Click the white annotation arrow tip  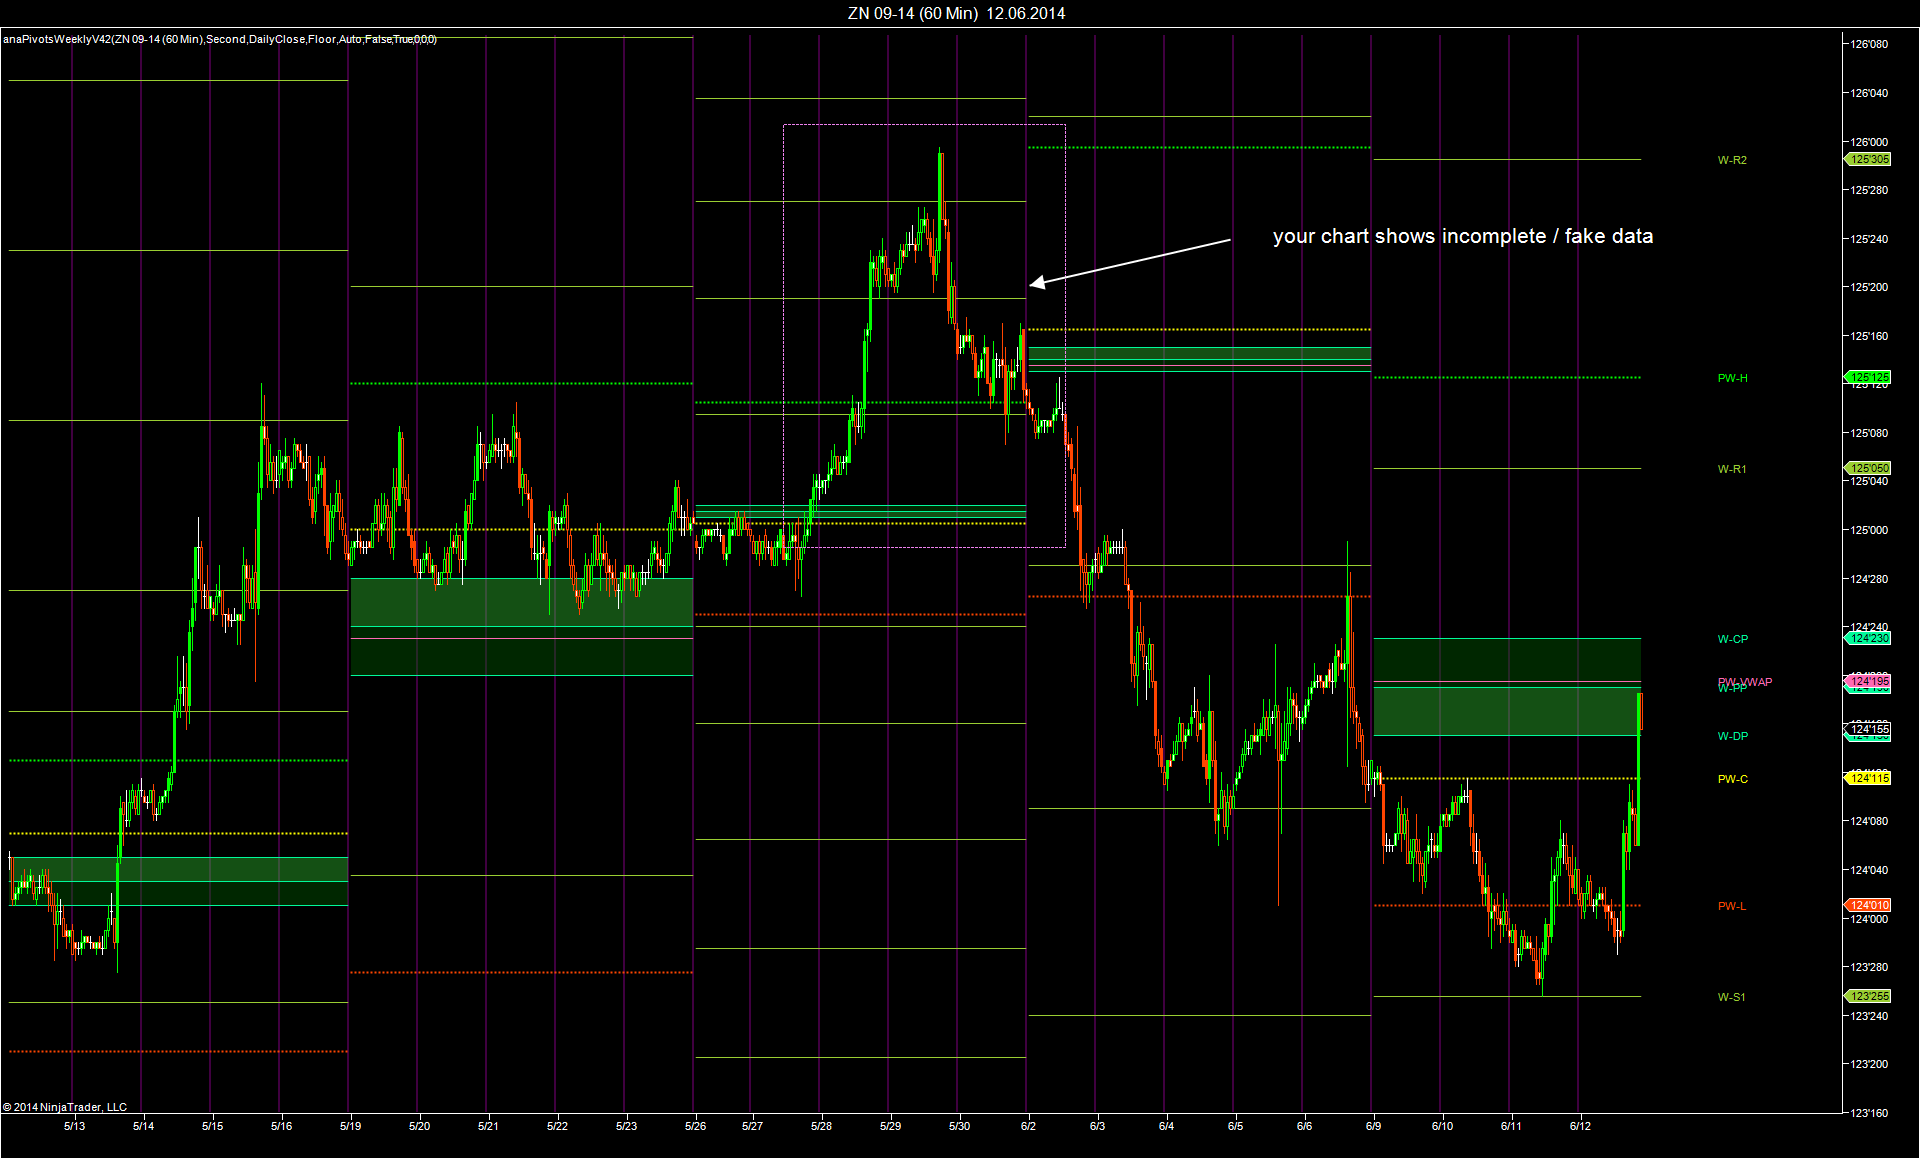(1033, 284)
